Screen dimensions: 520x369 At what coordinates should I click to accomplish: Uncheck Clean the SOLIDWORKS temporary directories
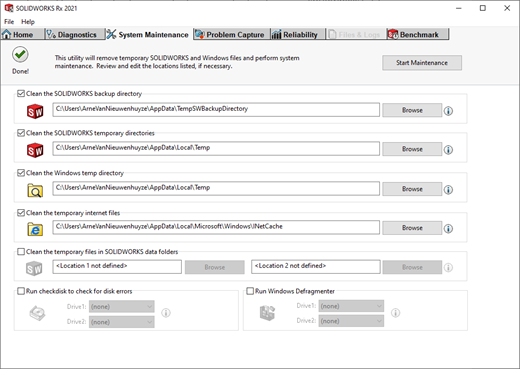coord(21,133)
